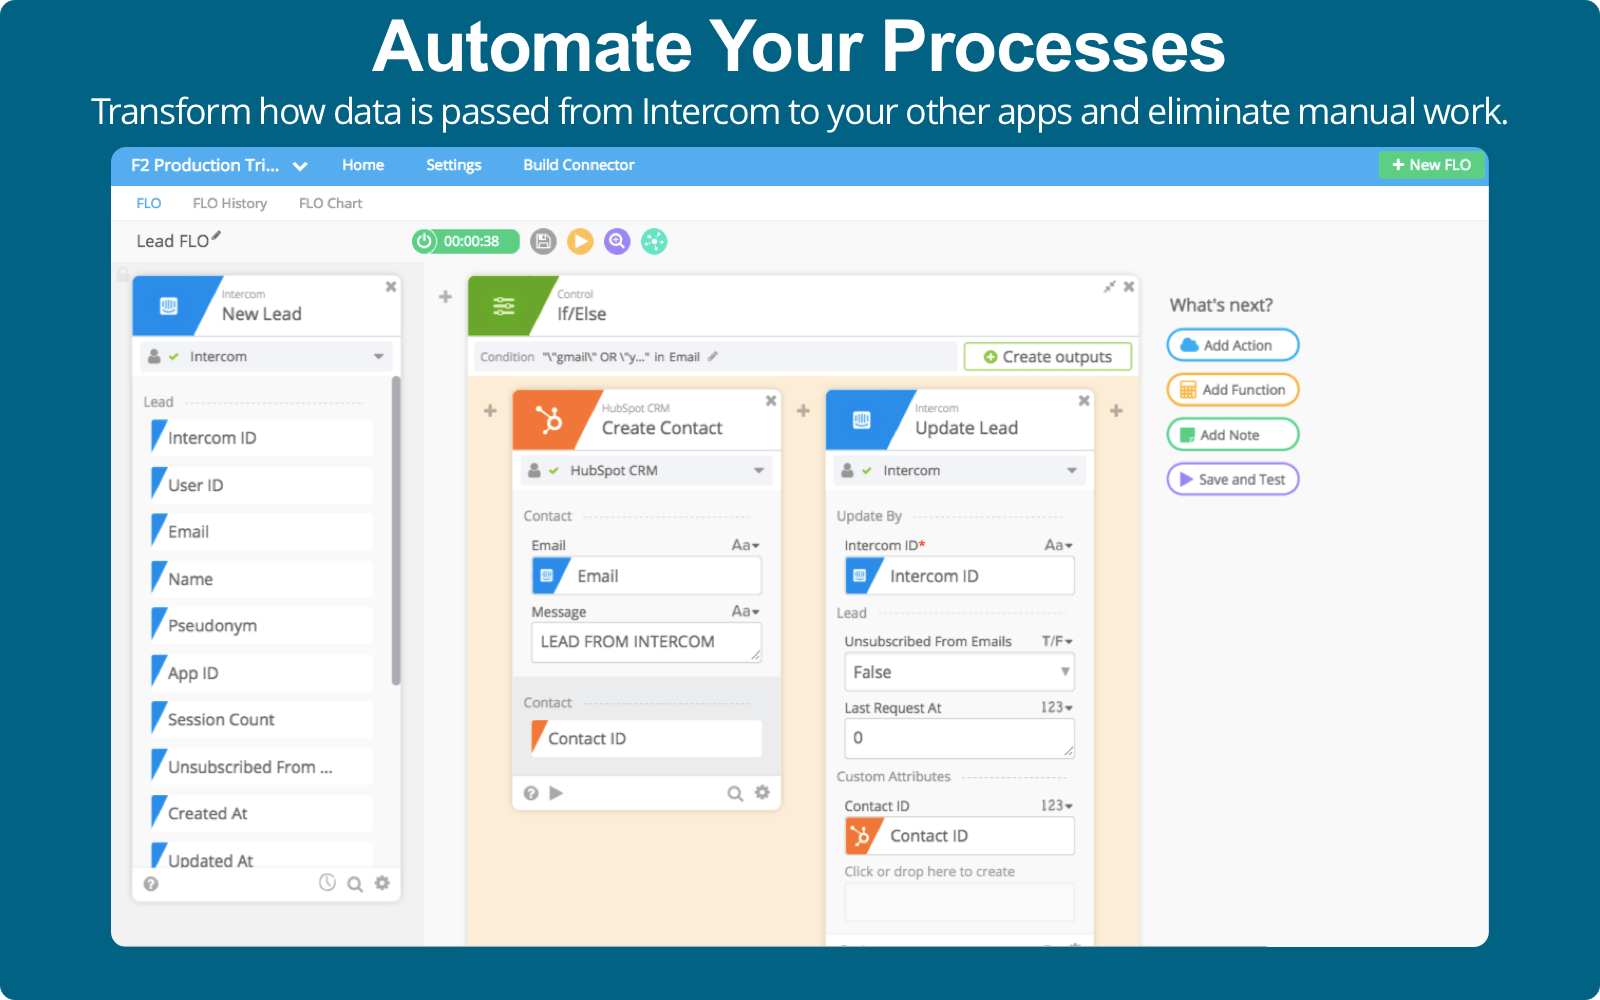1600x1000 pixels.
Task: Click help question icon in Create Contact card
Action: tap(531, 793)
